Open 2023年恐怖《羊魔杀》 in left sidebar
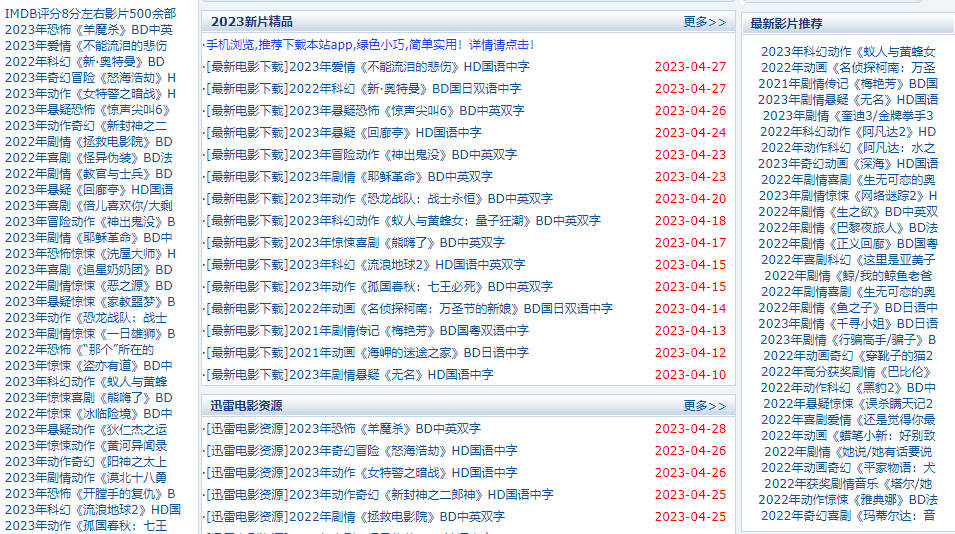 pos(89,29)
